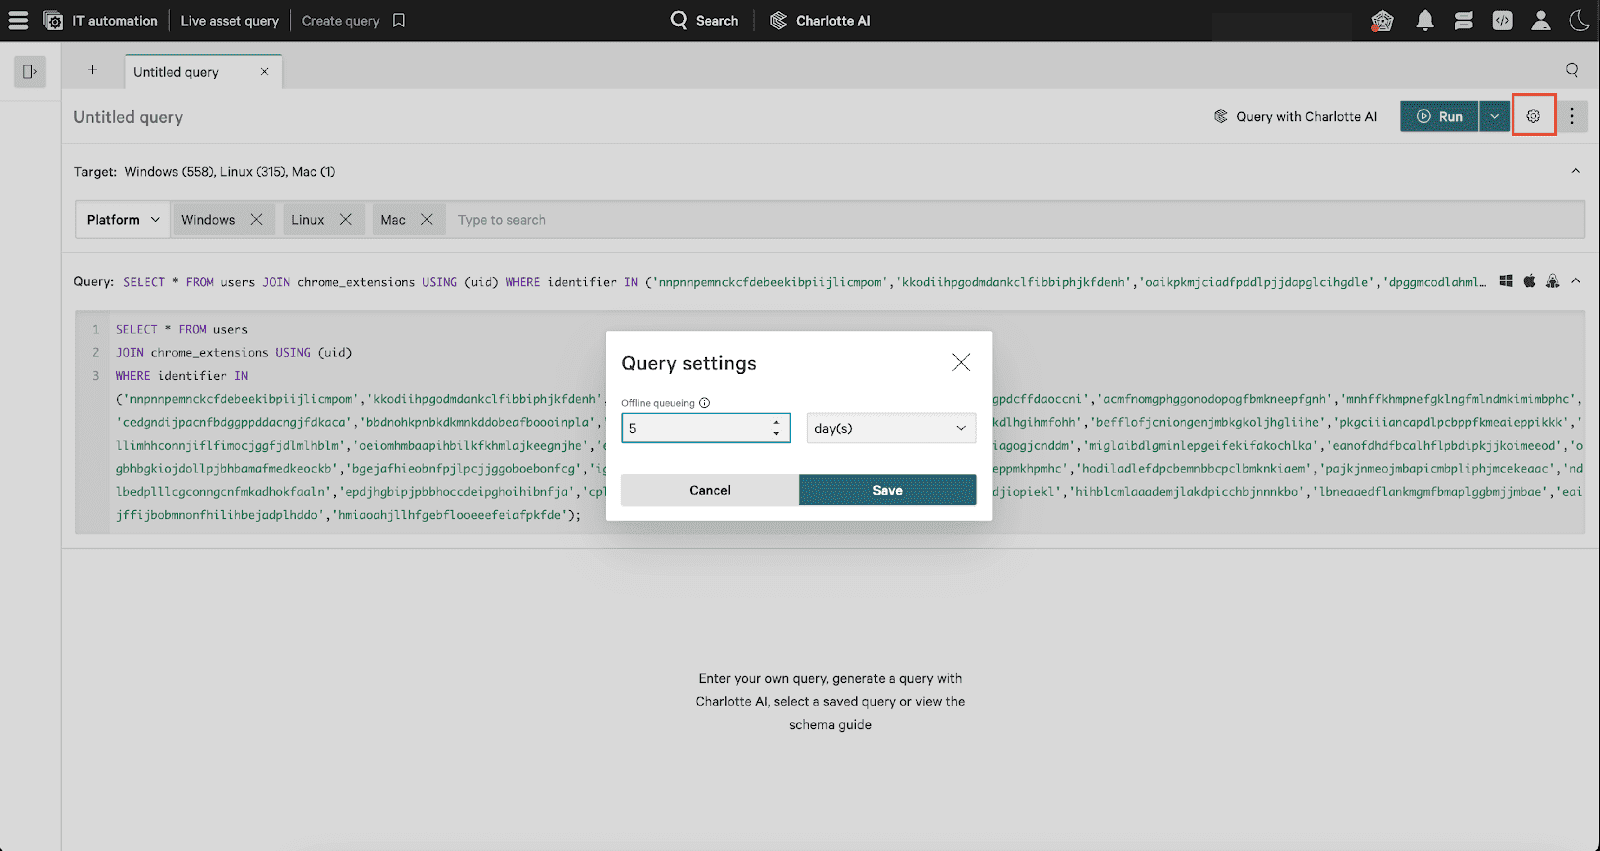Open the user profile menu

(x=1541, y=20)
